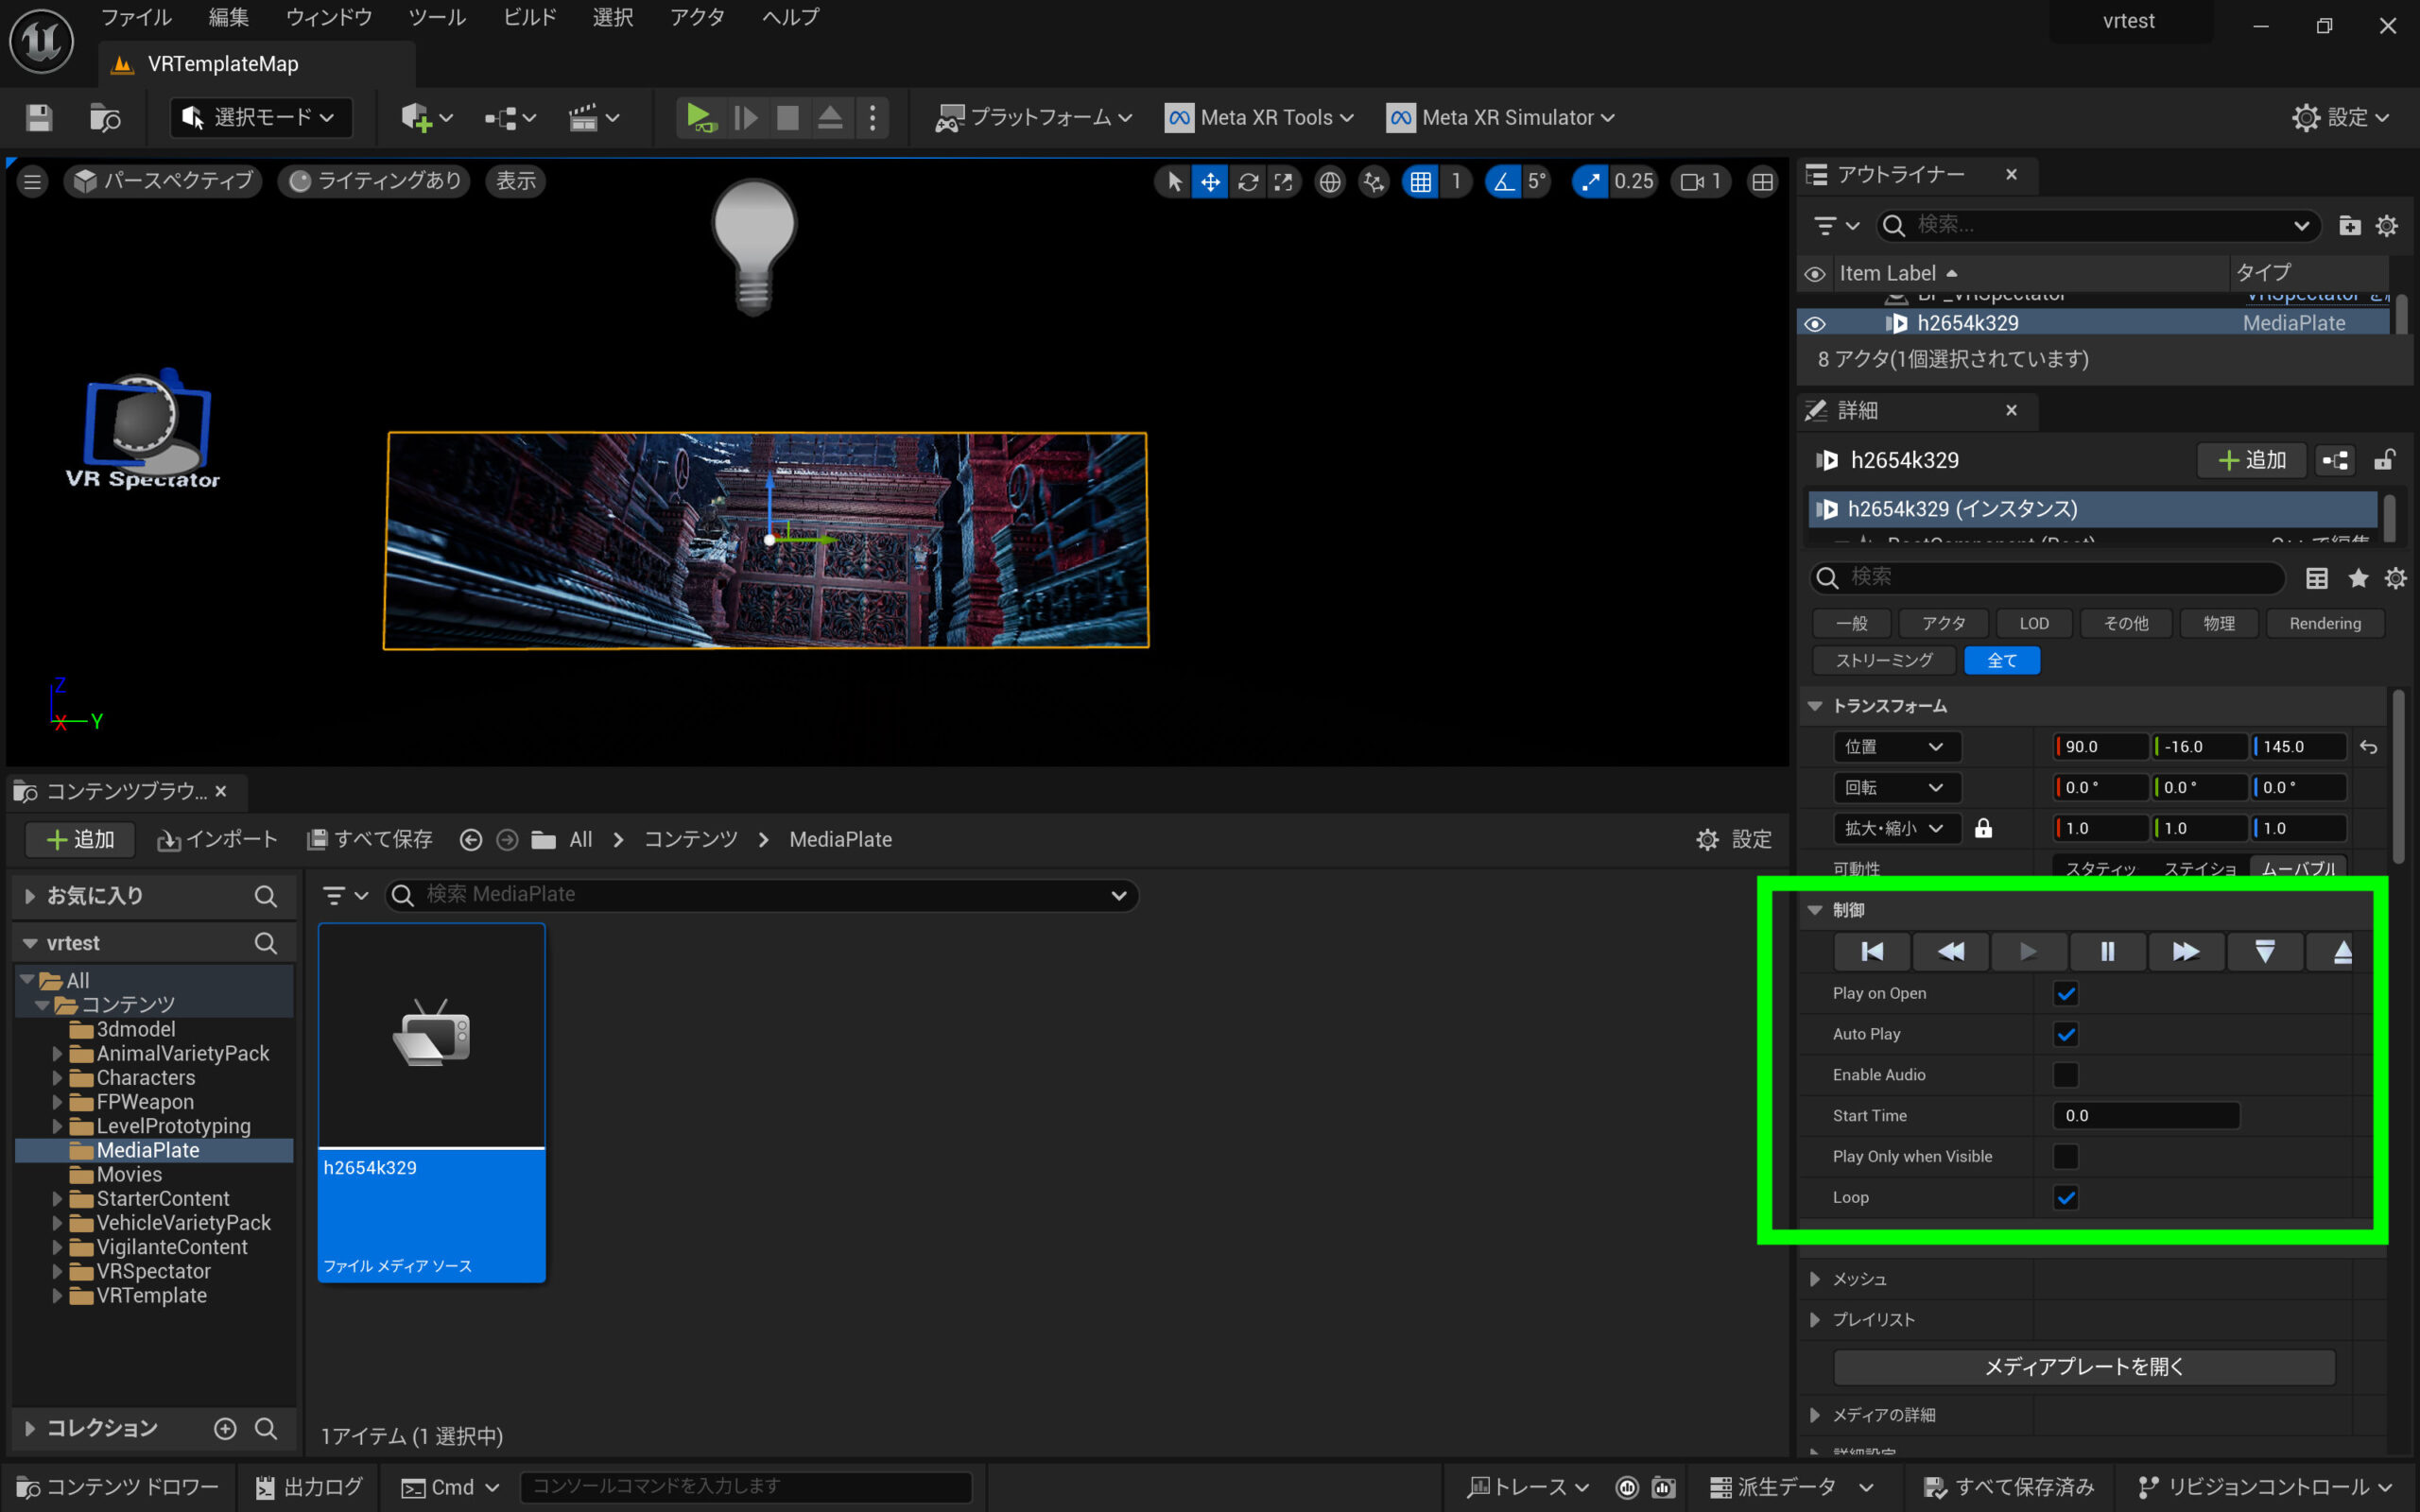Hide h2654k329 actor via eye icon
Screen dimensions: 2420x1512
tap(1814, 324)
